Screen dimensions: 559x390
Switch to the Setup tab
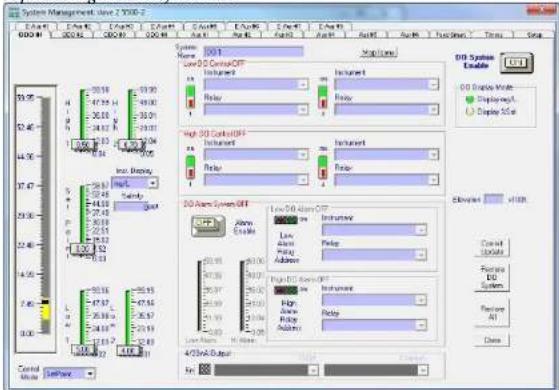point(534,35)
